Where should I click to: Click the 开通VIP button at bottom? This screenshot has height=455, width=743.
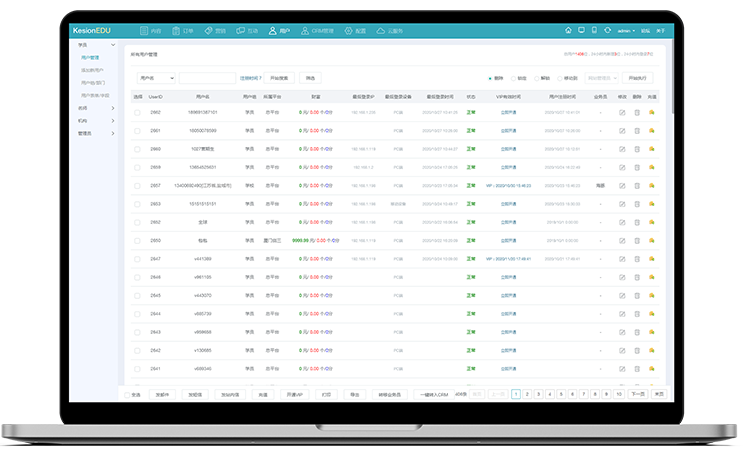(x=292, y=394)
